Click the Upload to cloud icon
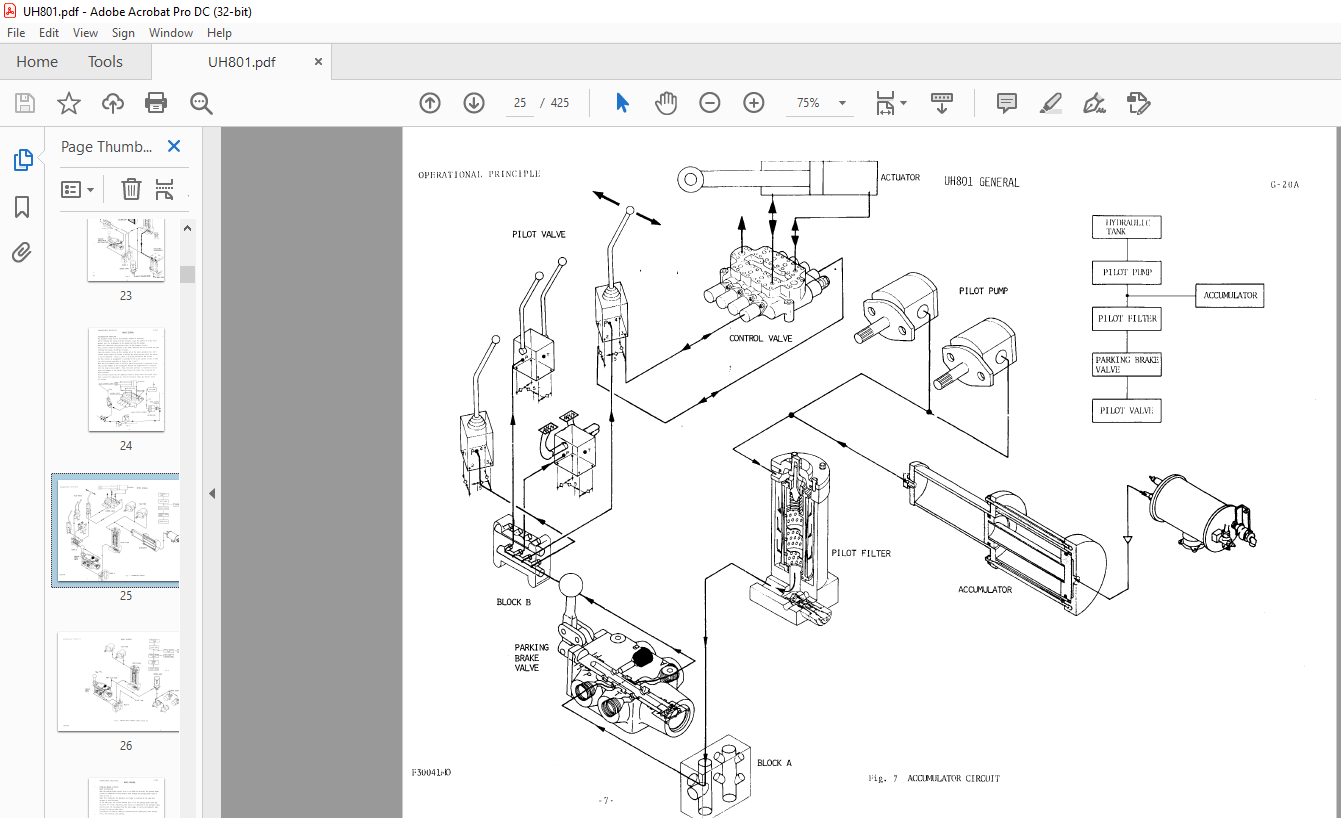This screenshot has height=818, width=1341. click(x=113, y=103)
